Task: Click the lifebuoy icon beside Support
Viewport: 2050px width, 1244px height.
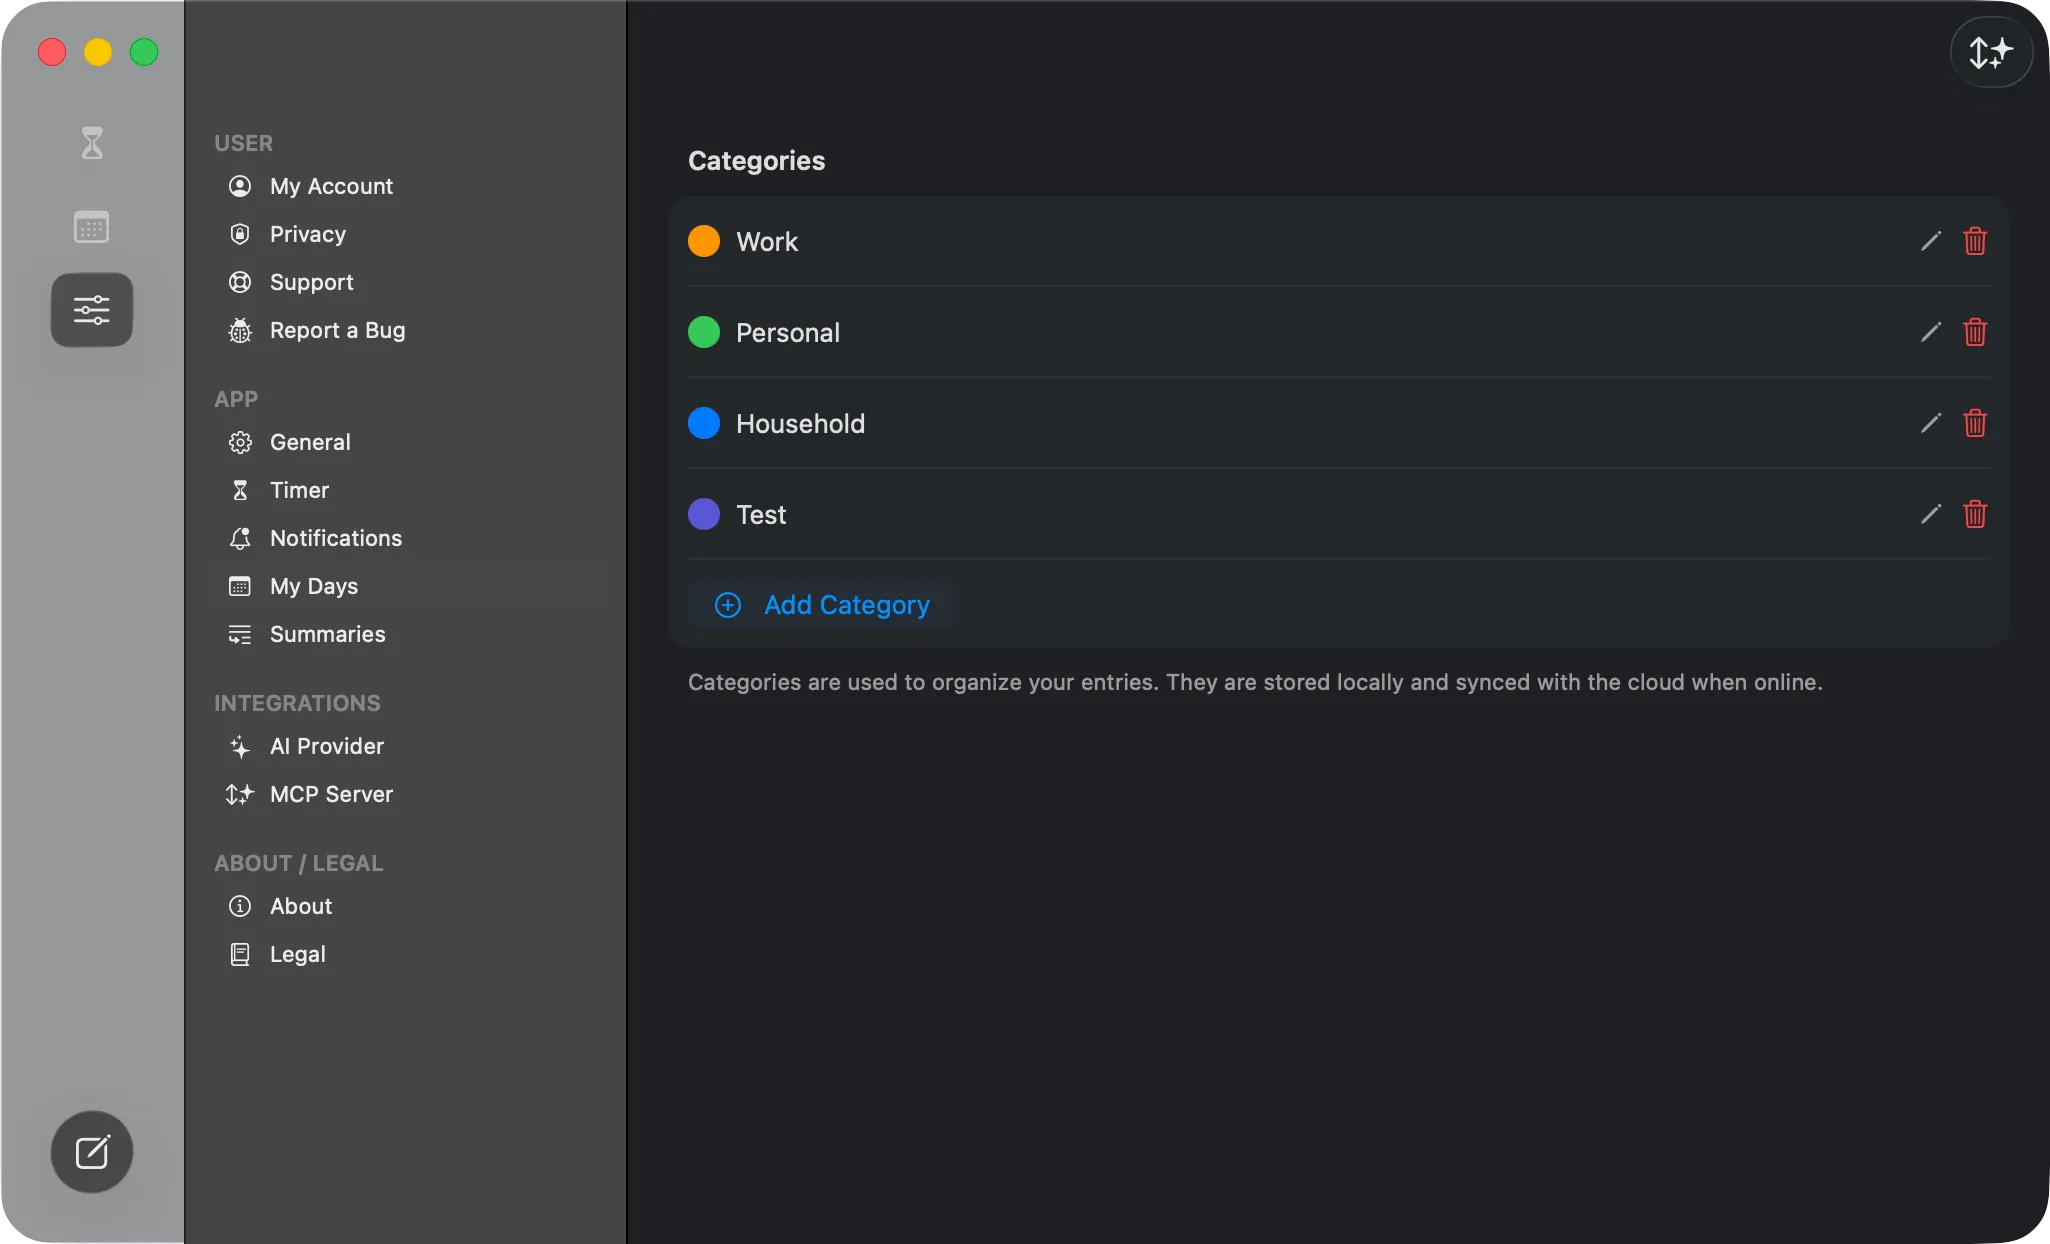Action: [x=240, y=282]
